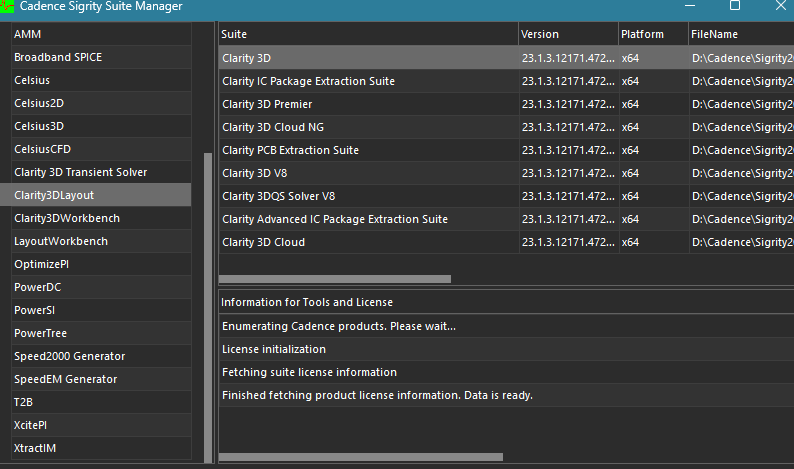
Task: Click the Information for Tools and License header
Action: 506,302
